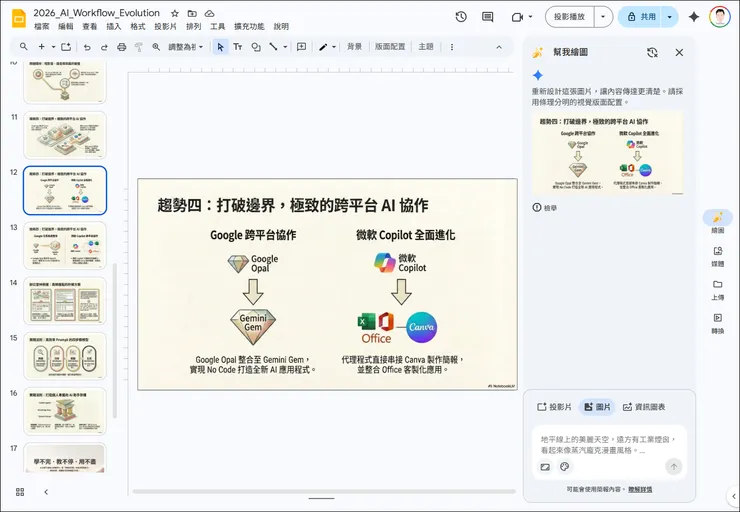Image resolution: width=740 pixels, height=512 pixels.
Task: Switch to the 投影片 tab in panel
Action: (554, 407)
